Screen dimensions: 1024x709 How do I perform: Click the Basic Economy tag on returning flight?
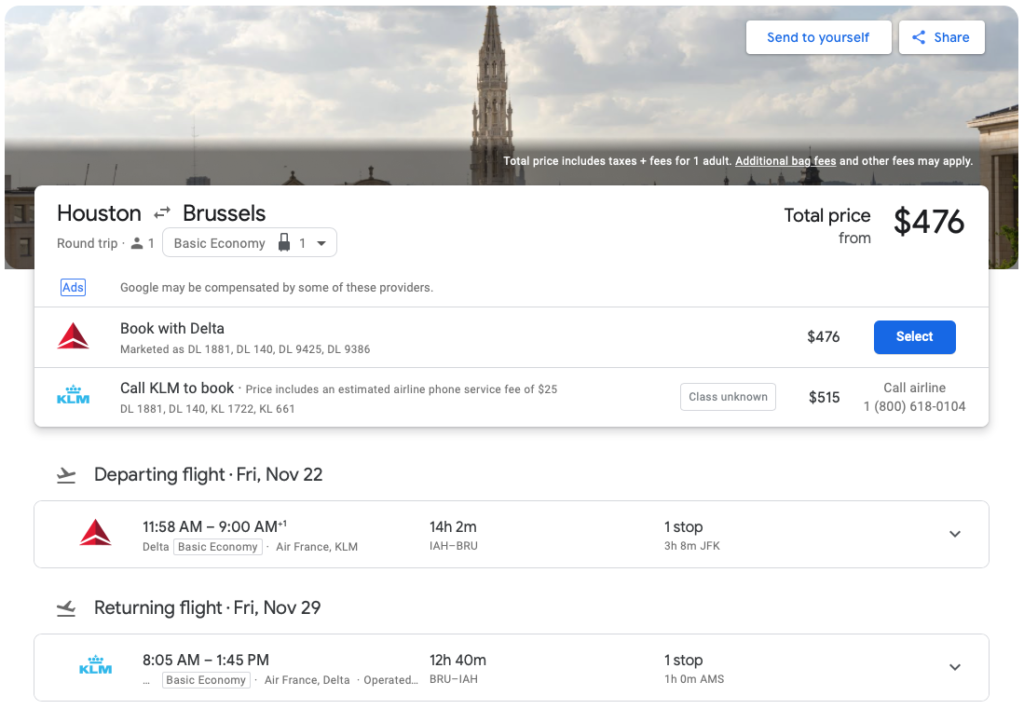point(206,680)
